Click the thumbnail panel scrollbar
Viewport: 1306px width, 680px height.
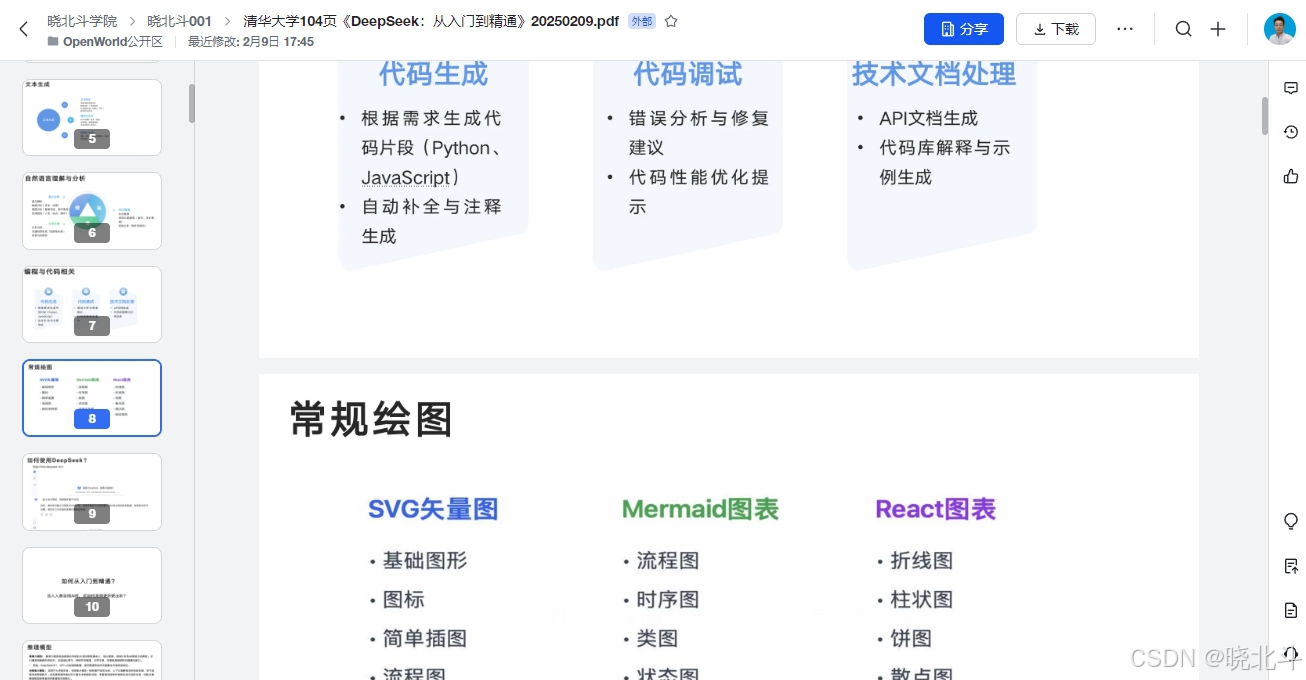[x=192, y=103]
